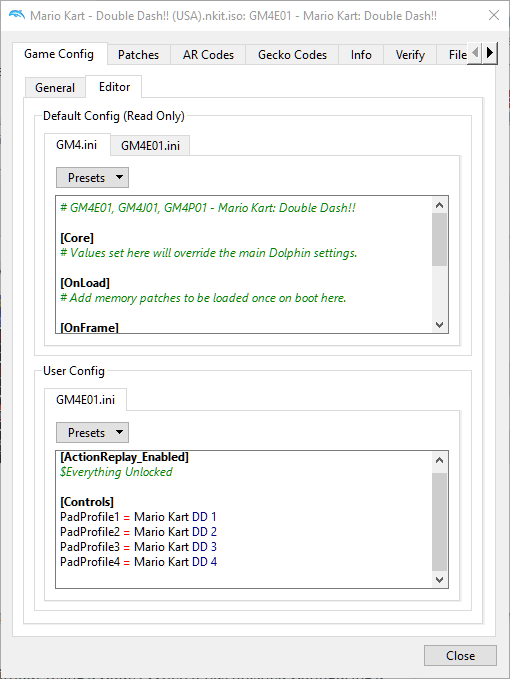Click the [OnLoad] section header text

(85, 283)
